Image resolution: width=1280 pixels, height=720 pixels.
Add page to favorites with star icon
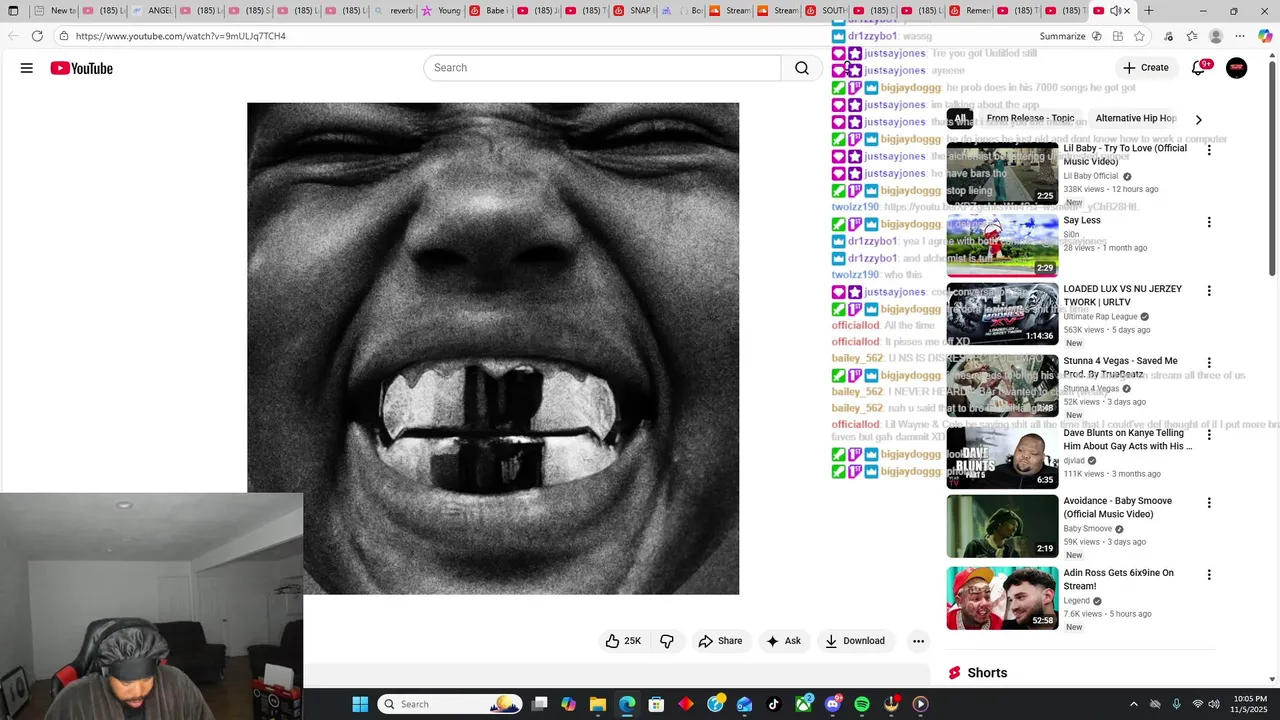point(1139,36)
